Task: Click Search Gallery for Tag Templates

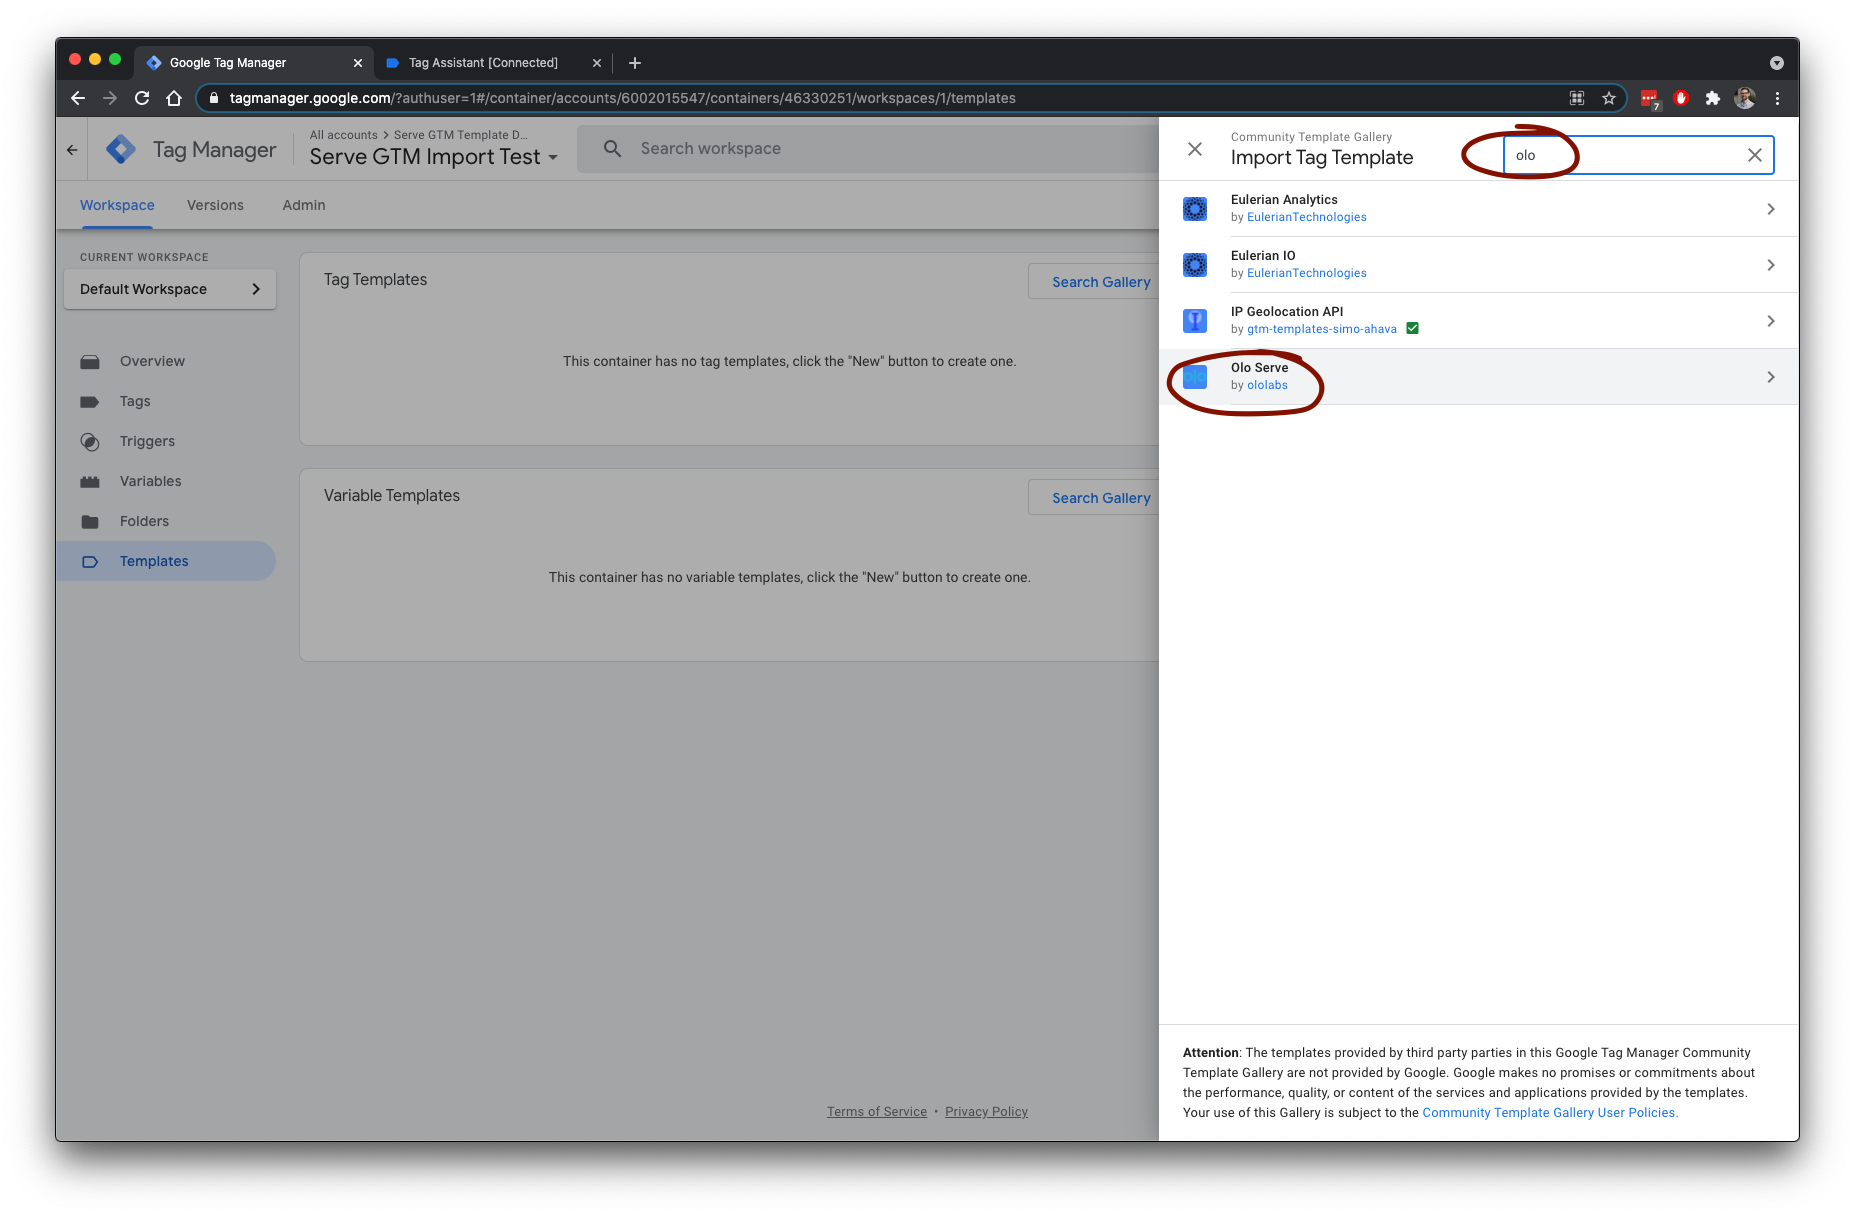Action: [1101, 282]
